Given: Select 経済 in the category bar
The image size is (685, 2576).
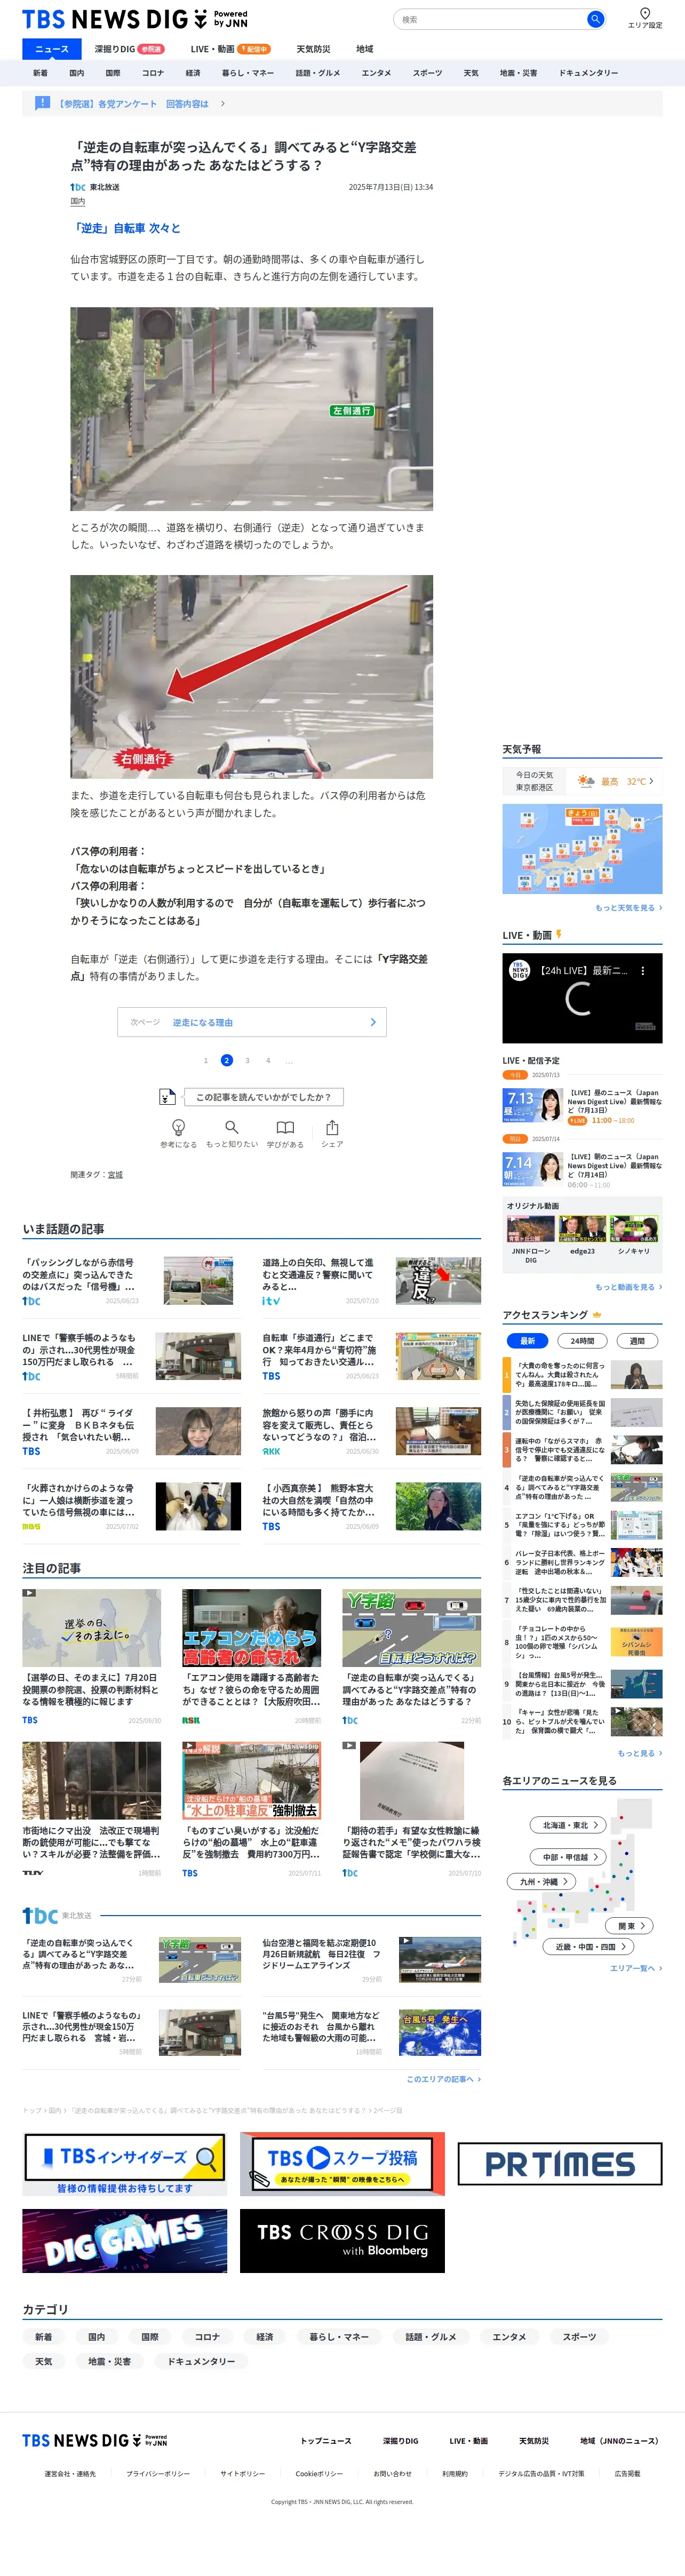Looking at the screenshot, I should (193, 73).
